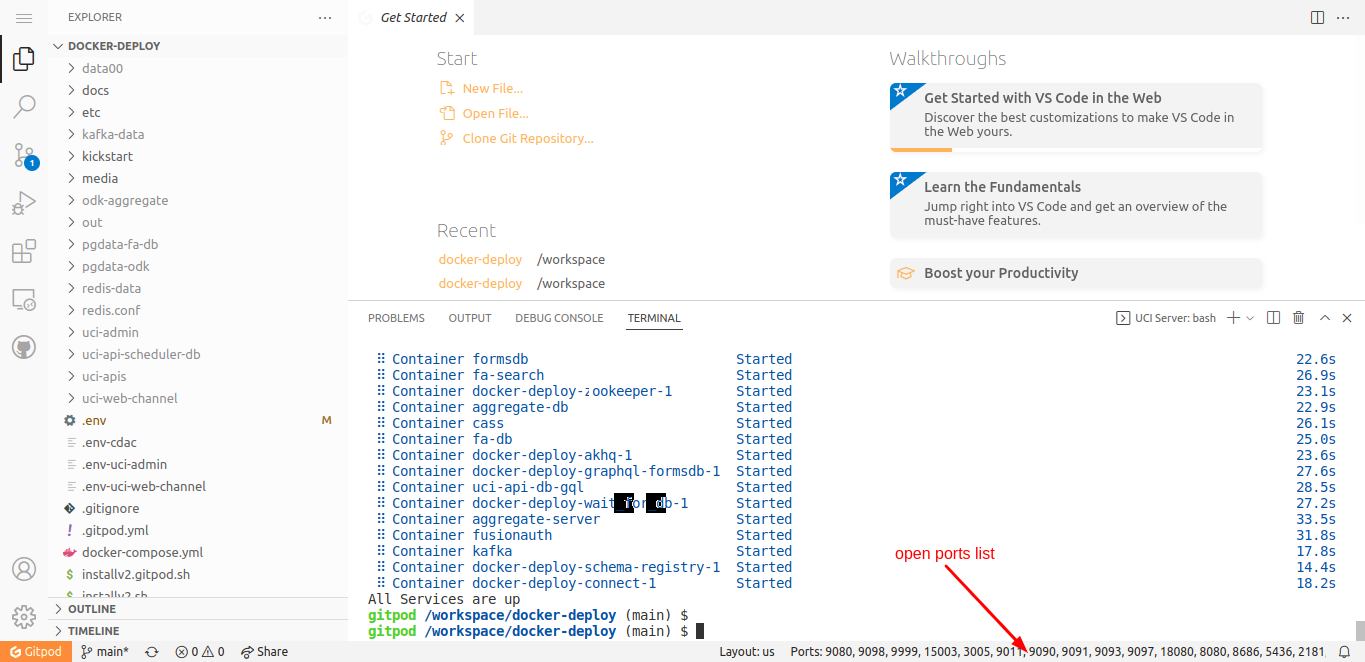
Task: Select the TERMINAL panel tab
Action: 654,318
